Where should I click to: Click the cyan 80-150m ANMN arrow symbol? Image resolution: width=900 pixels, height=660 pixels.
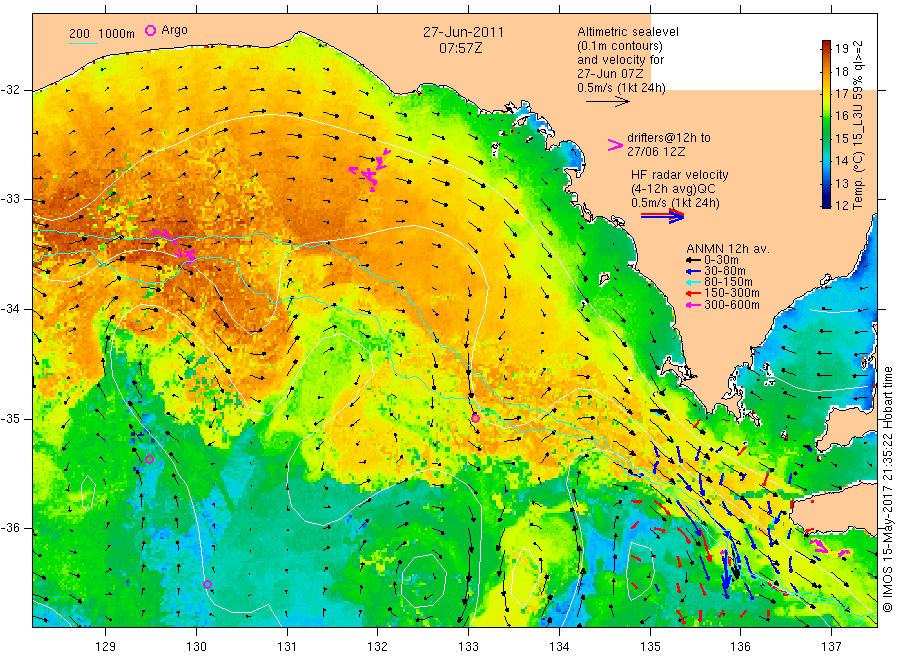pos(693,282)
